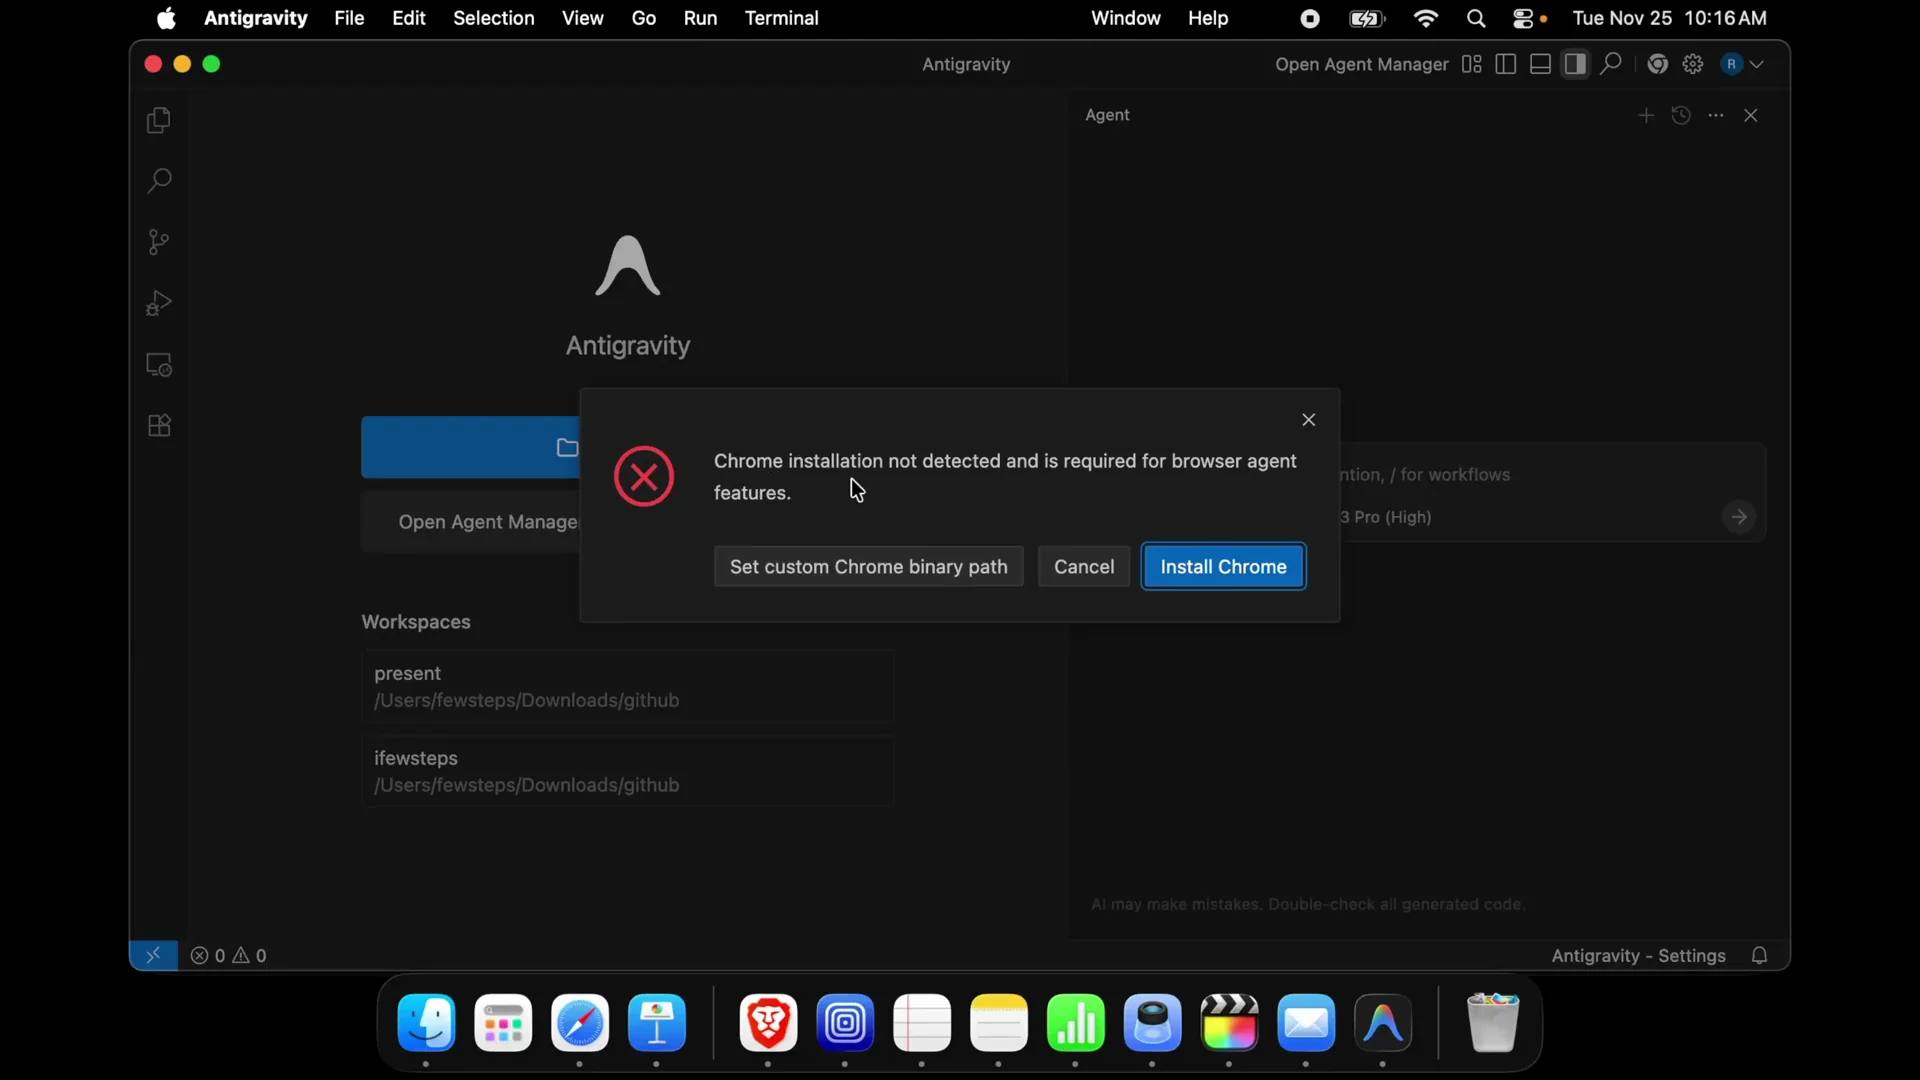The image size is (1920, 1080).
Task: Open settings via the gear icon
Action: 1694,64
